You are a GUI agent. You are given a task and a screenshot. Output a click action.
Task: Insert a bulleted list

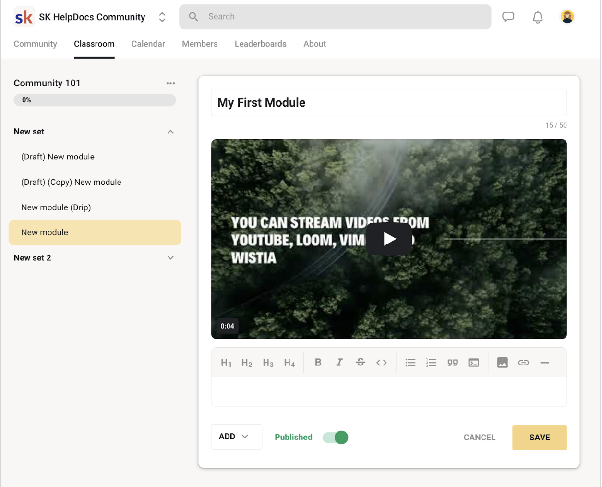pos(410,362)
